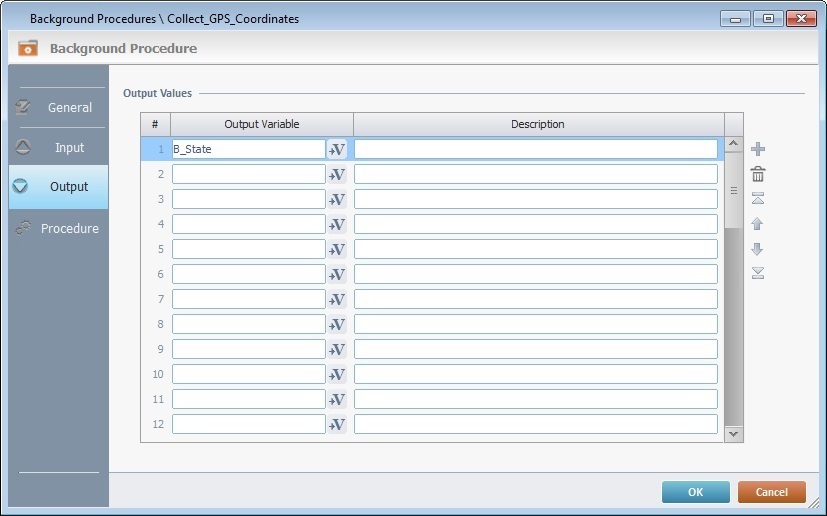Click the Output Variable field in row 3
The height and width of the screenshot is (516, 827).
click(x=248, y=199)
